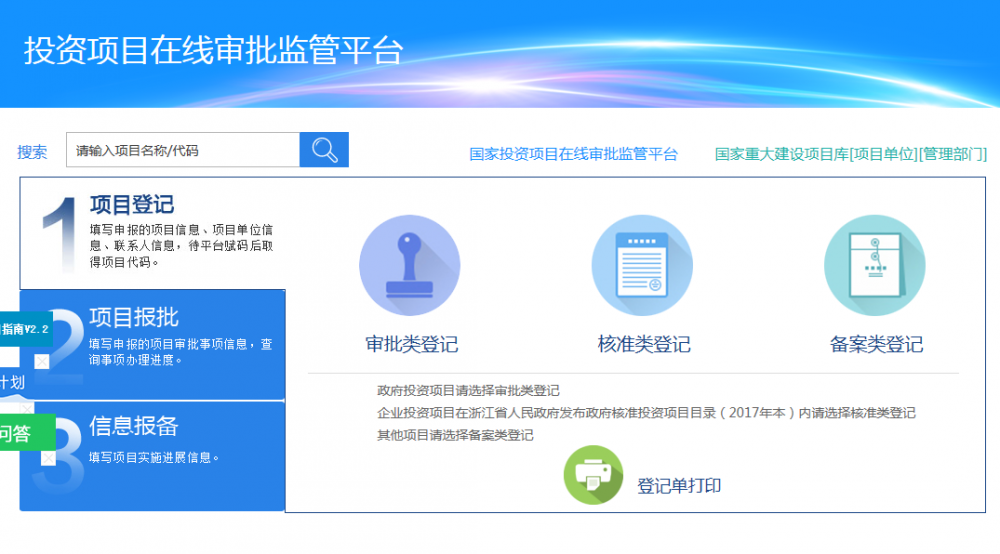
Task: Click the 审批类登记 text label
Action: [411, 345]
